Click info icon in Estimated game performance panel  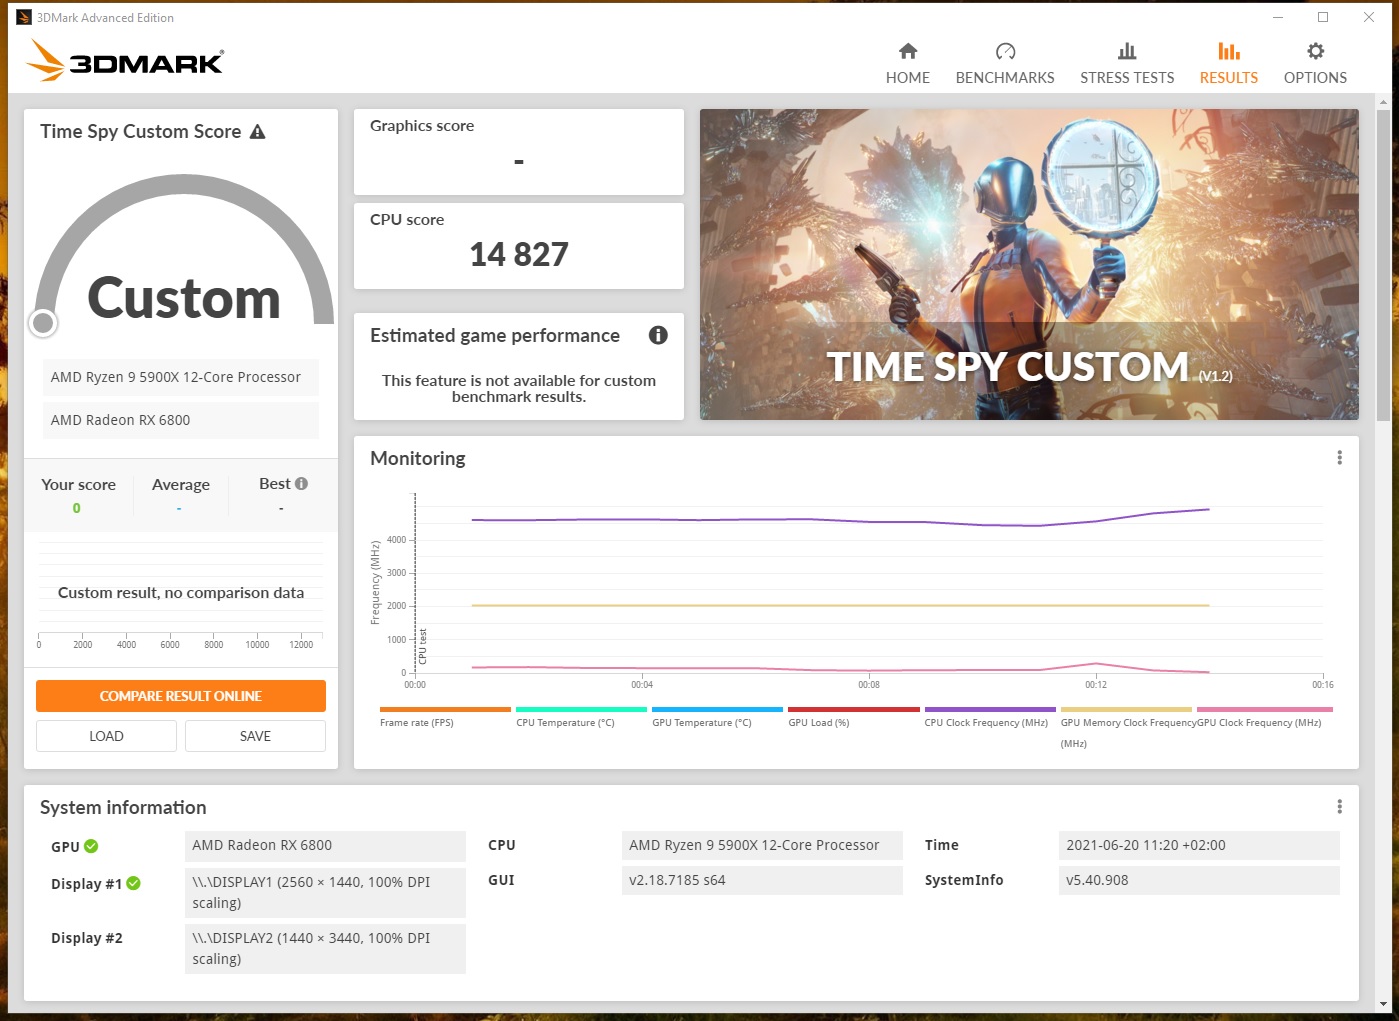click(658, 336)
